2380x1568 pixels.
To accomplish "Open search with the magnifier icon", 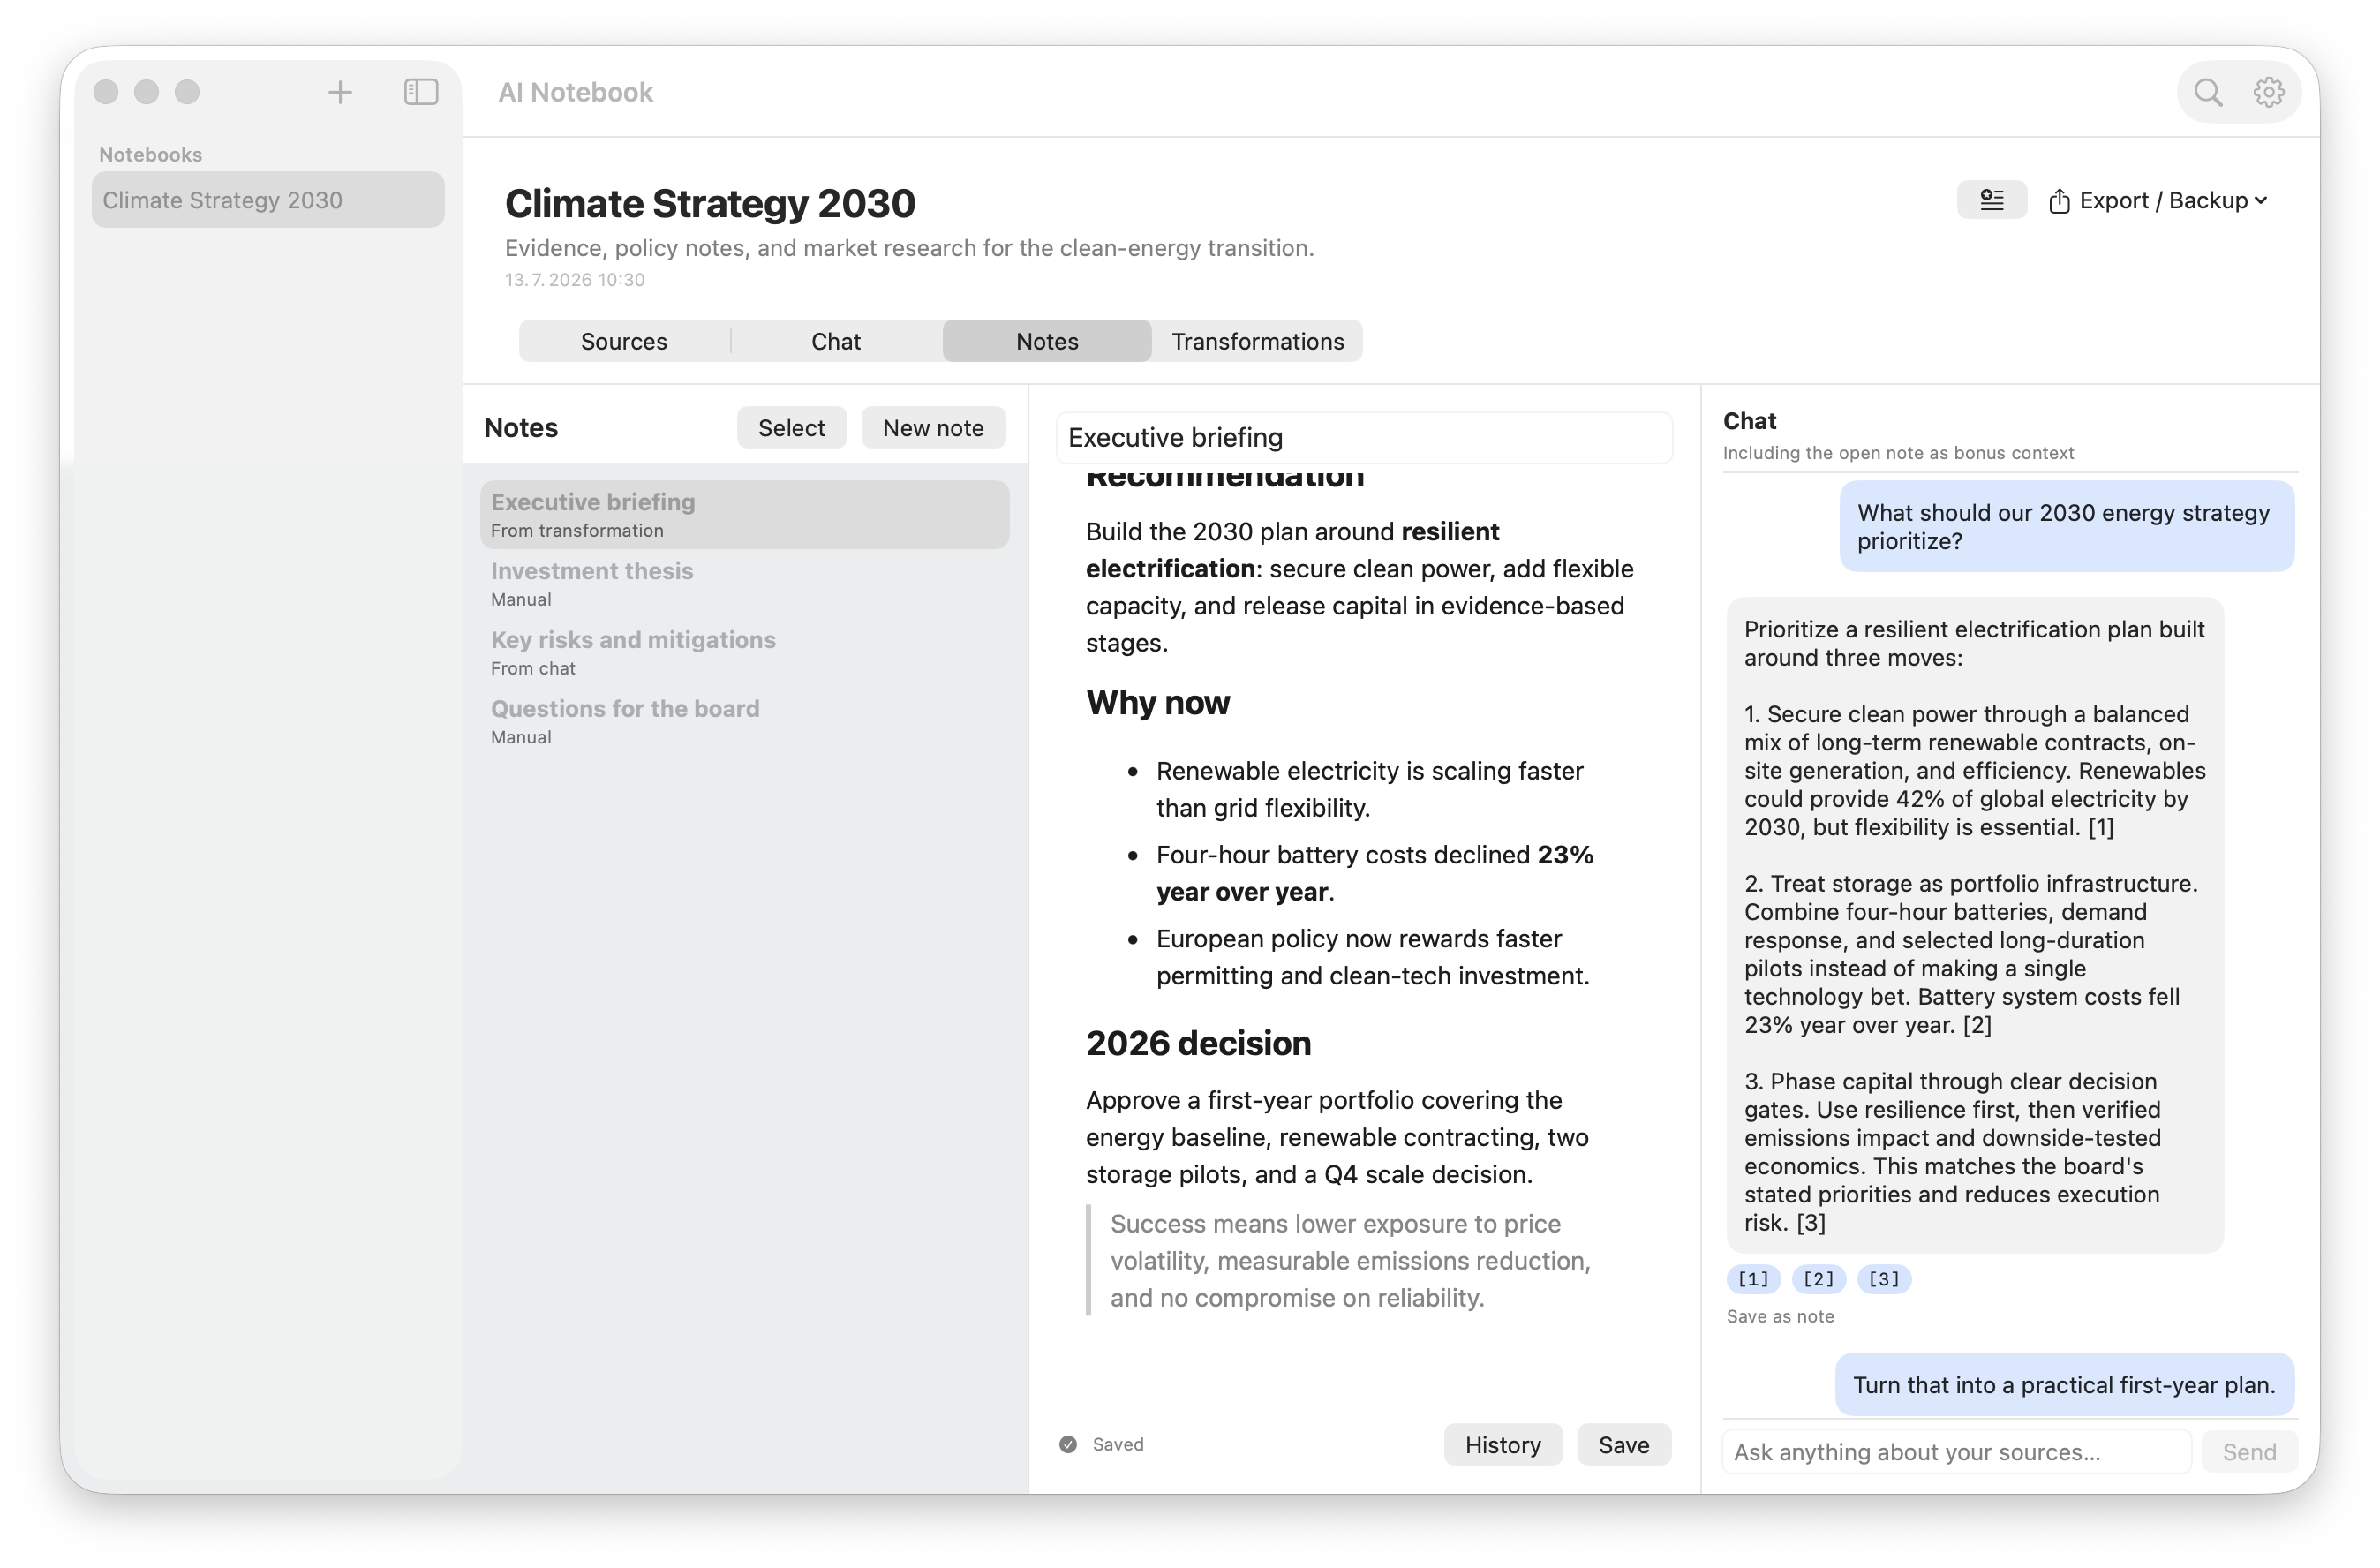I will (2208, 92).
